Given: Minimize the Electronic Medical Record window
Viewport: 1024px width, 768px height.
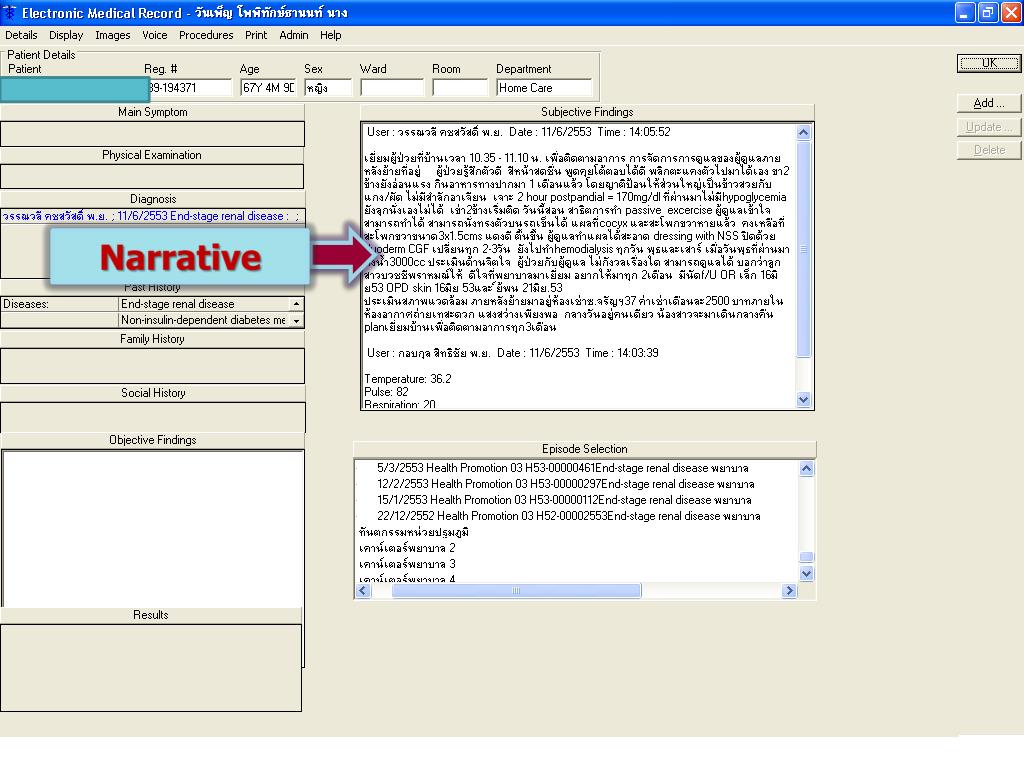Looking at the screenshot, I should click(x=965, y=12).
